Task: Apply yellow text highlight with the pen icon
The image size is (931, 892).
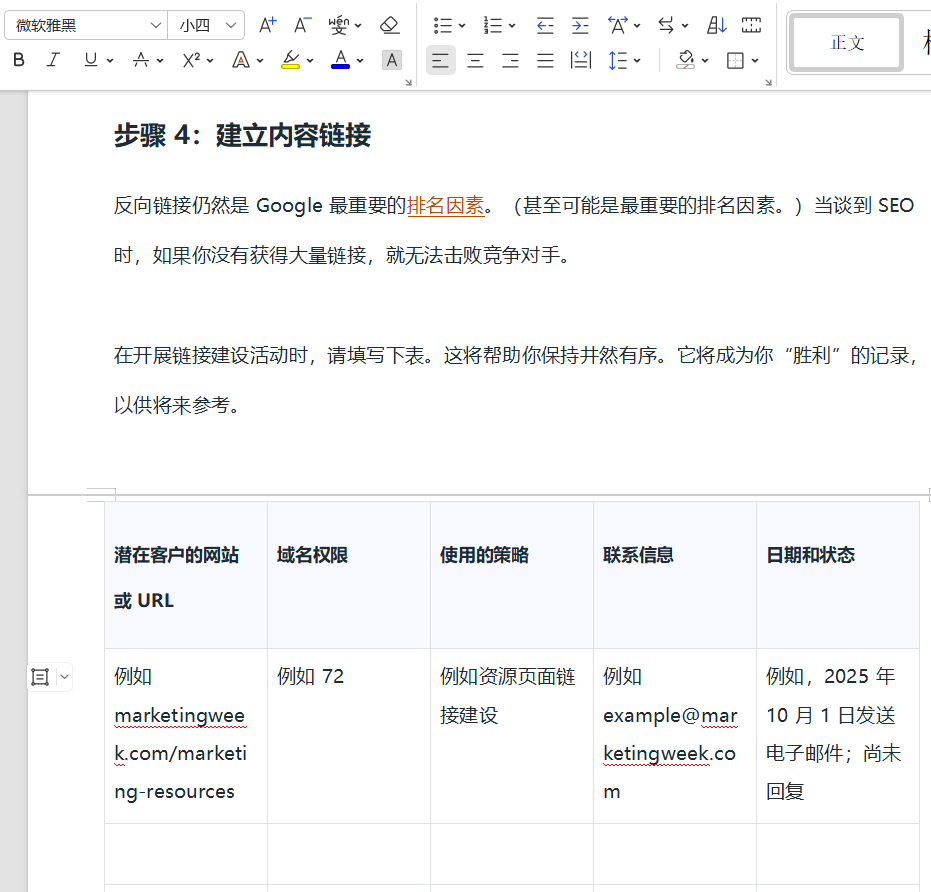Action: (x=290, y=60)
